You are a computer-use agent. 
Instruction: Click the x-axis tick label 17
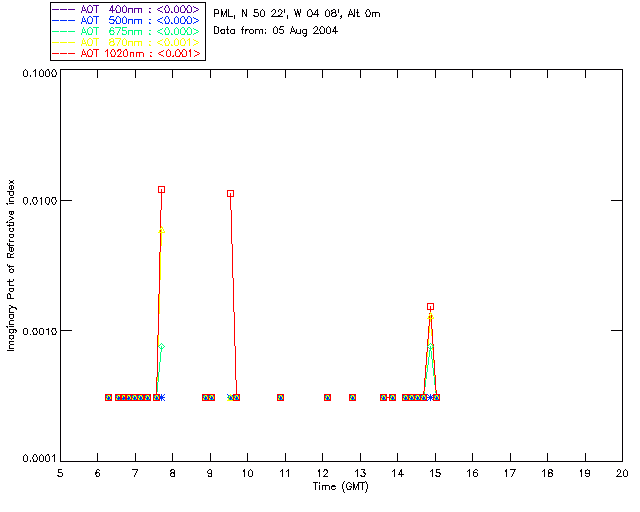[x=510, y=473]
